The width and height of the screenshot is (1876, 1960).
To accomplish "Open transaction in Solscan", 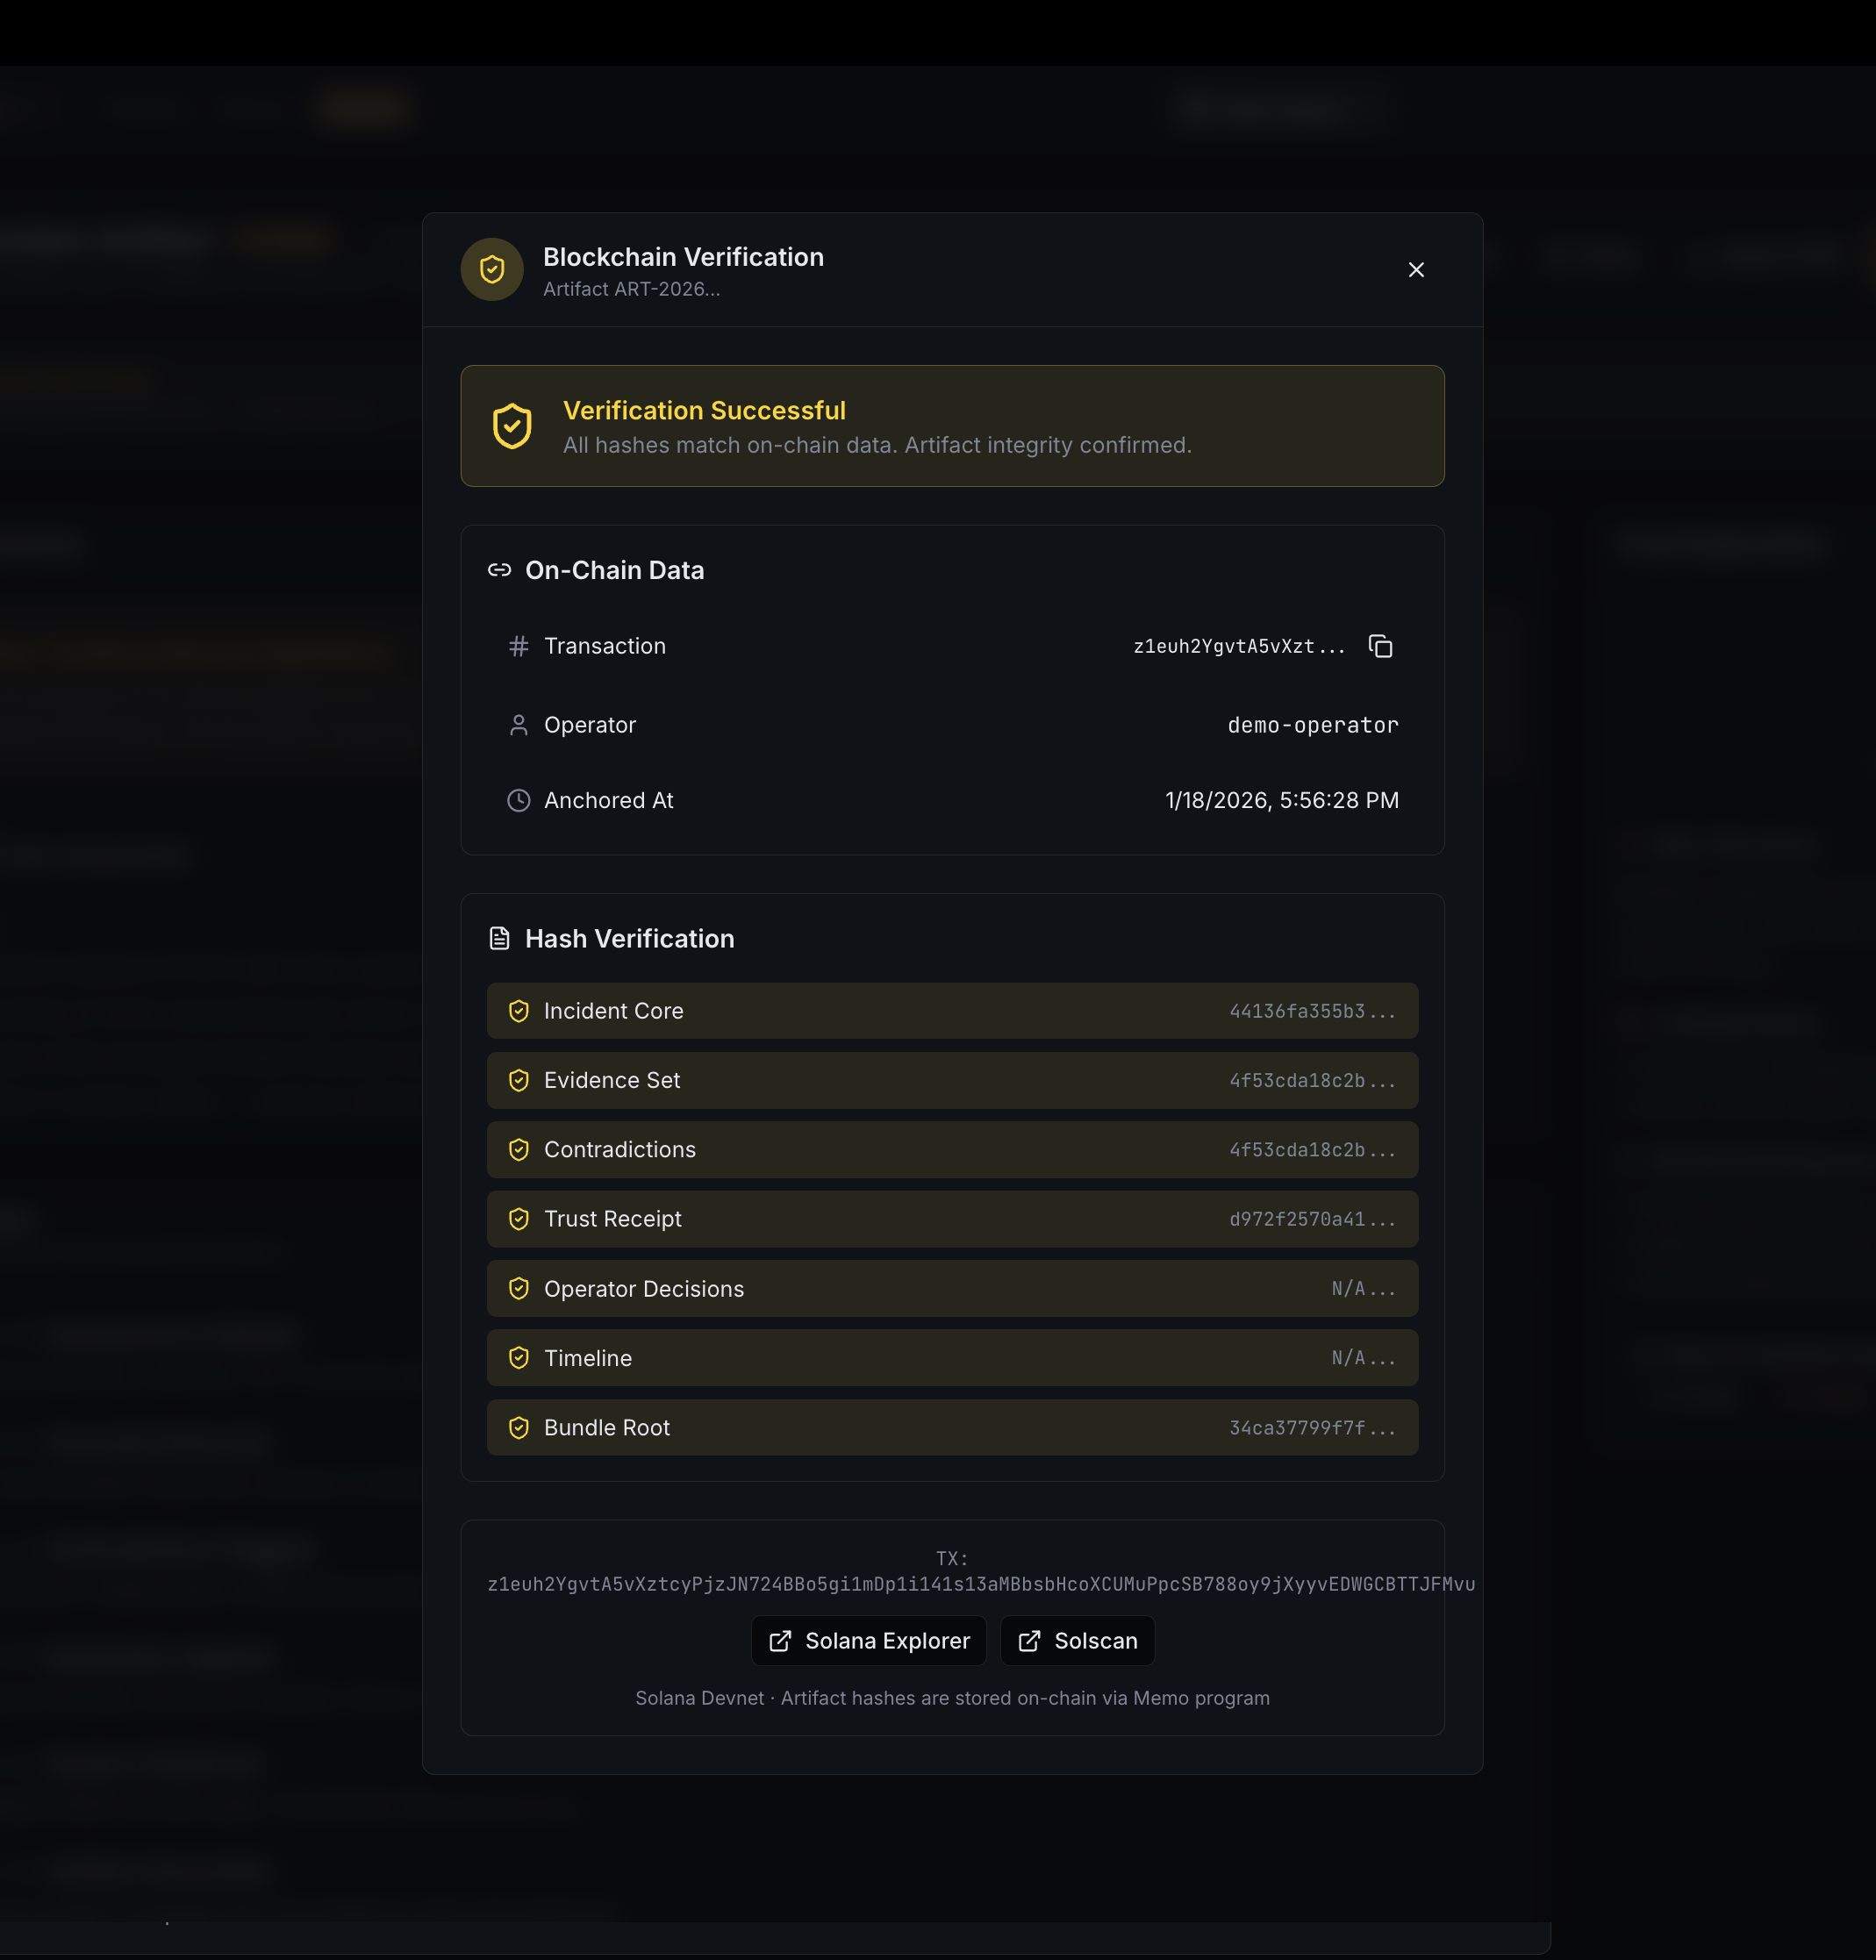I will (1077, 1641).
